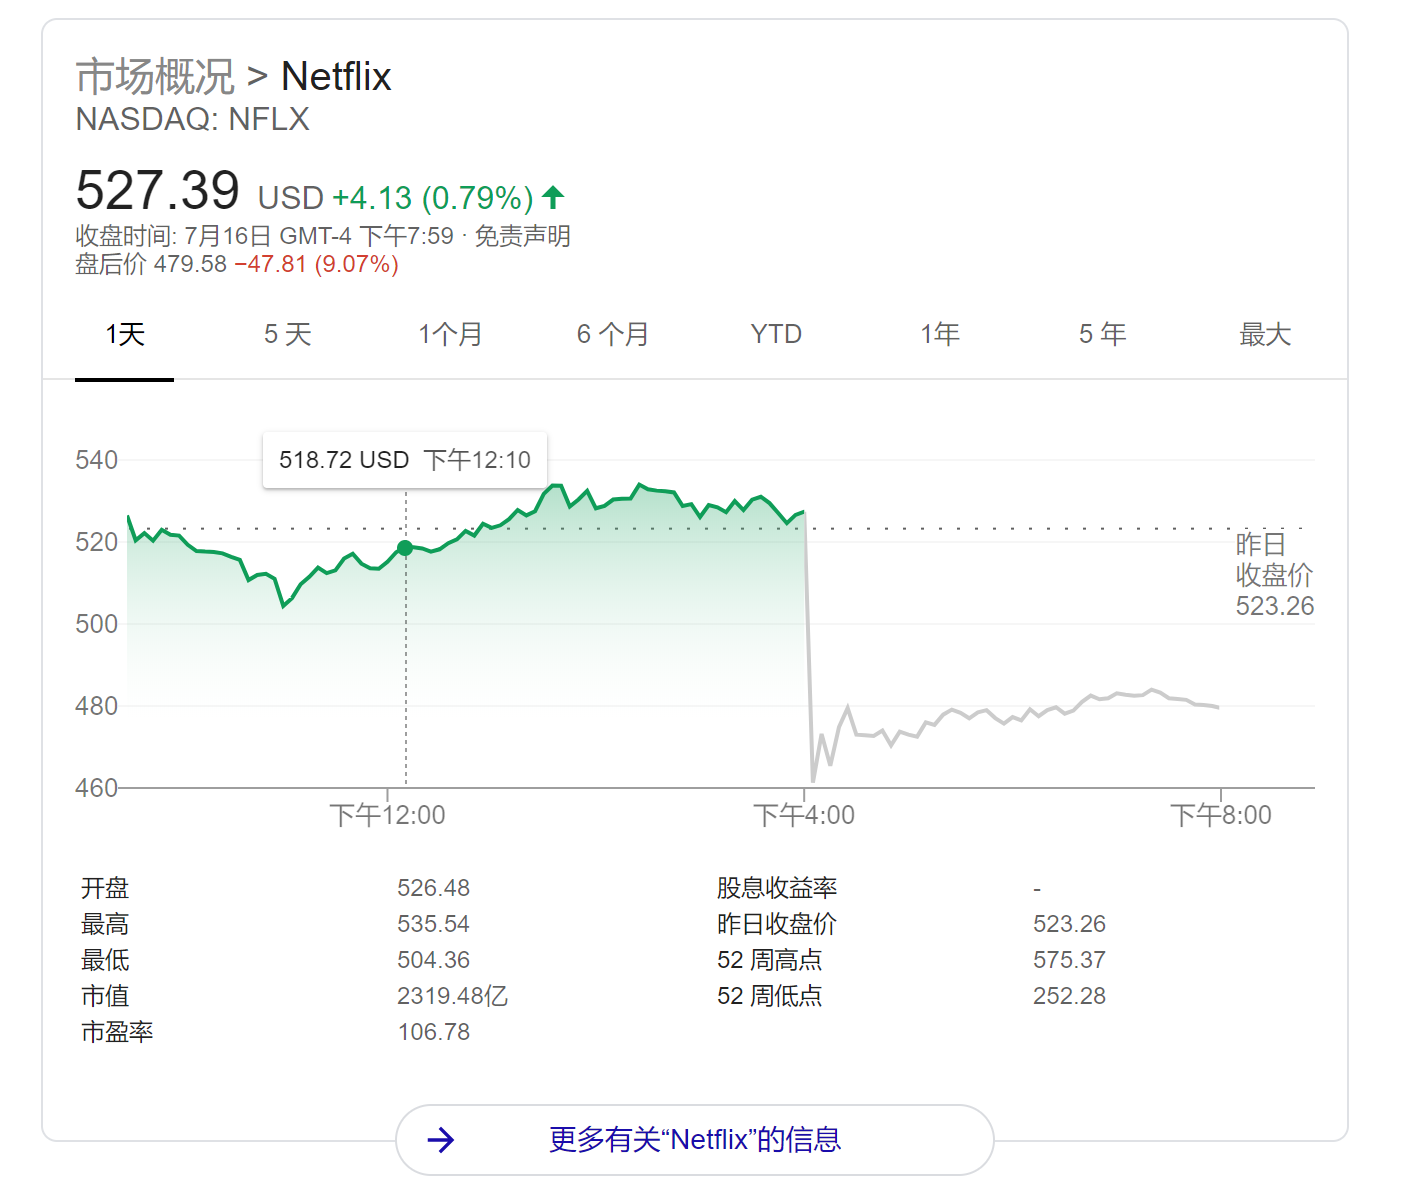Click the green data point on chart
Viewport: 1413px width, 1194px height.
point(405,548)
